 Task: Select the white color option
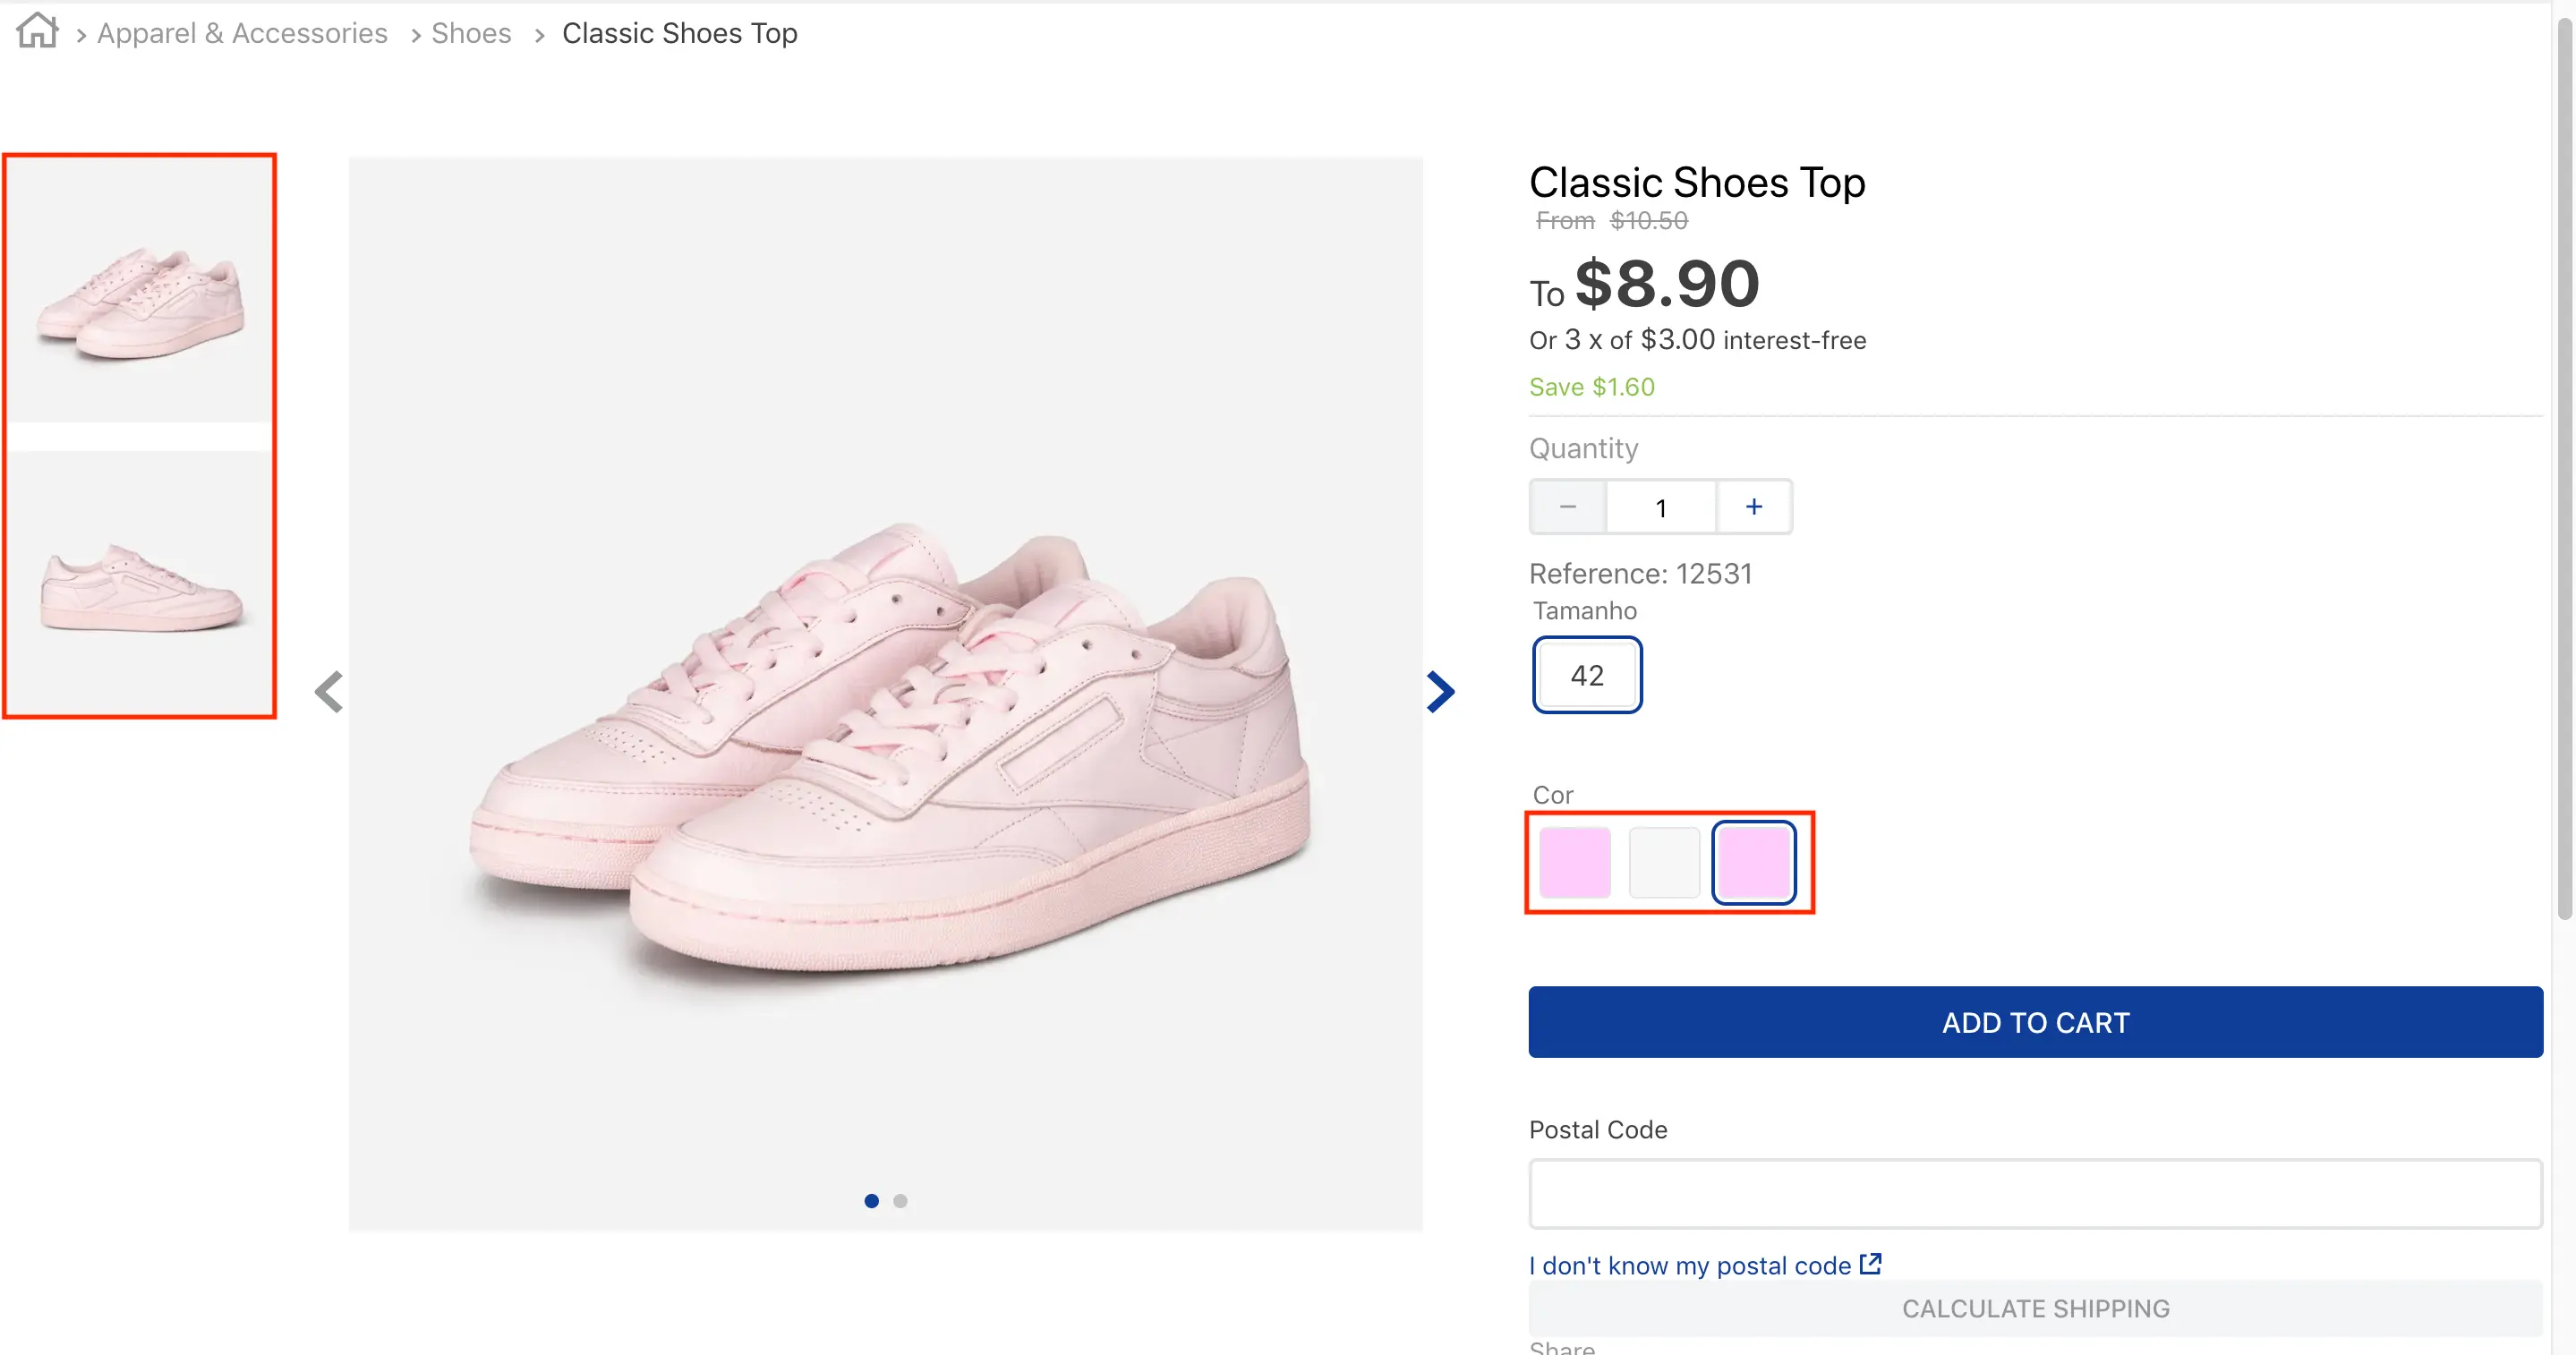[x=1664, y=862]
